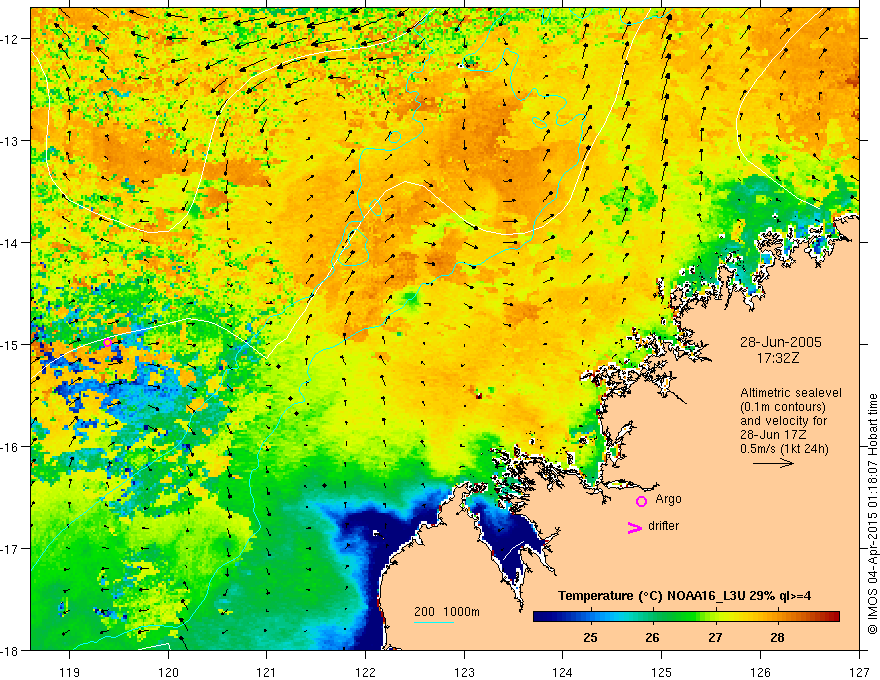Image resolution: width=880 pixels, height=680 pixels.
Task: Click the Argo float marker near 119.4 longitude
Action: pyautogui.click(x=107, y=343)
